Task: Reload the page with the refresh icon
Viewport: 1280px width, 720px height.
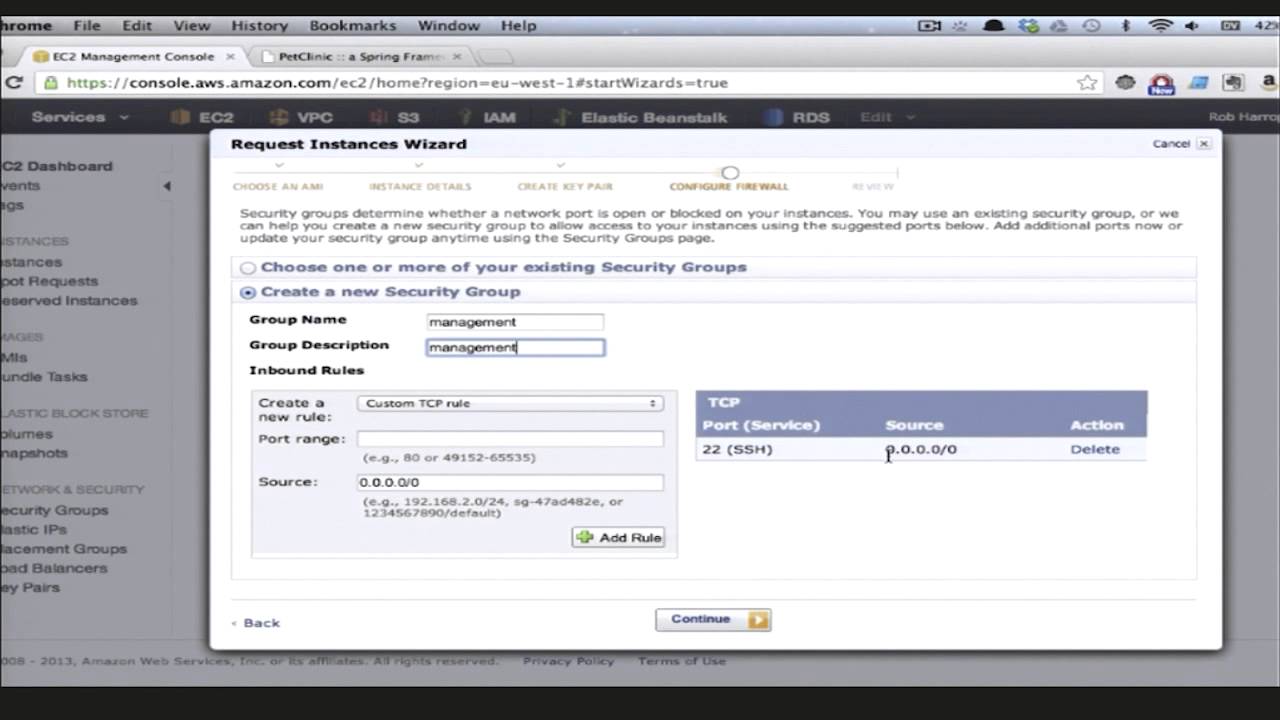Action: click(x=14, y=83)
